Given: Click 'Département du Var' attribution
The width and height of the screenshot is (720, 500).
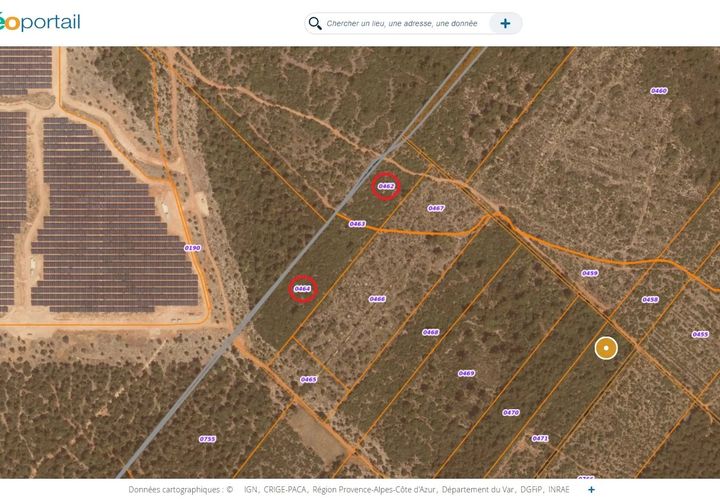Looking at the screenshot, I should (x=478, y=489).
